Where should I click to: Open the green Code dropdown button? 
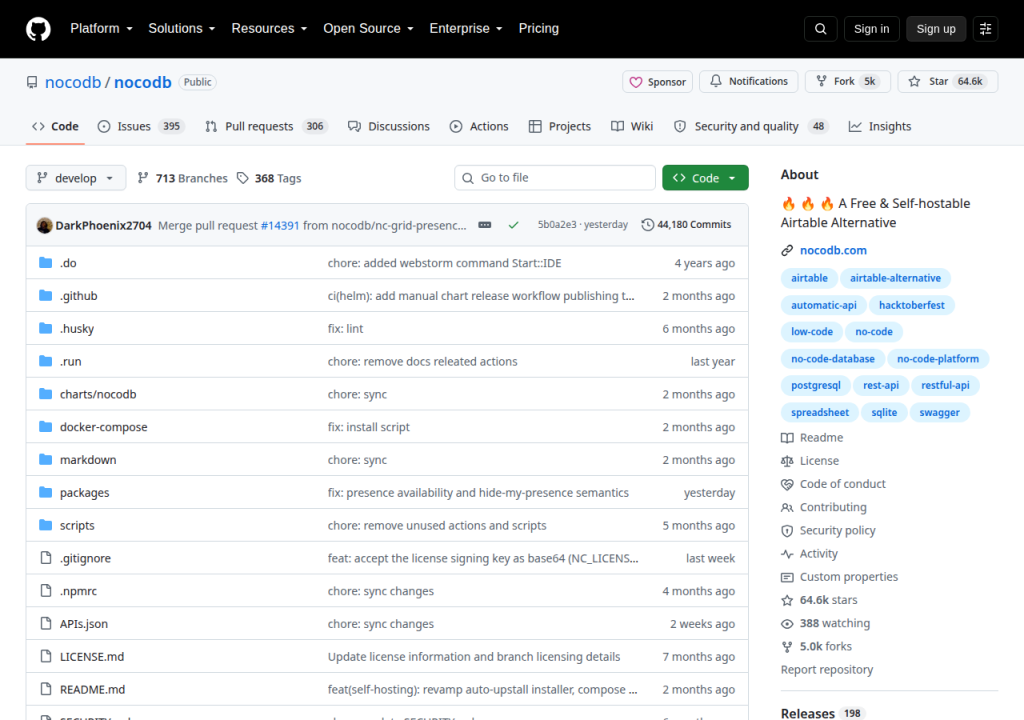tap(705, 178)
